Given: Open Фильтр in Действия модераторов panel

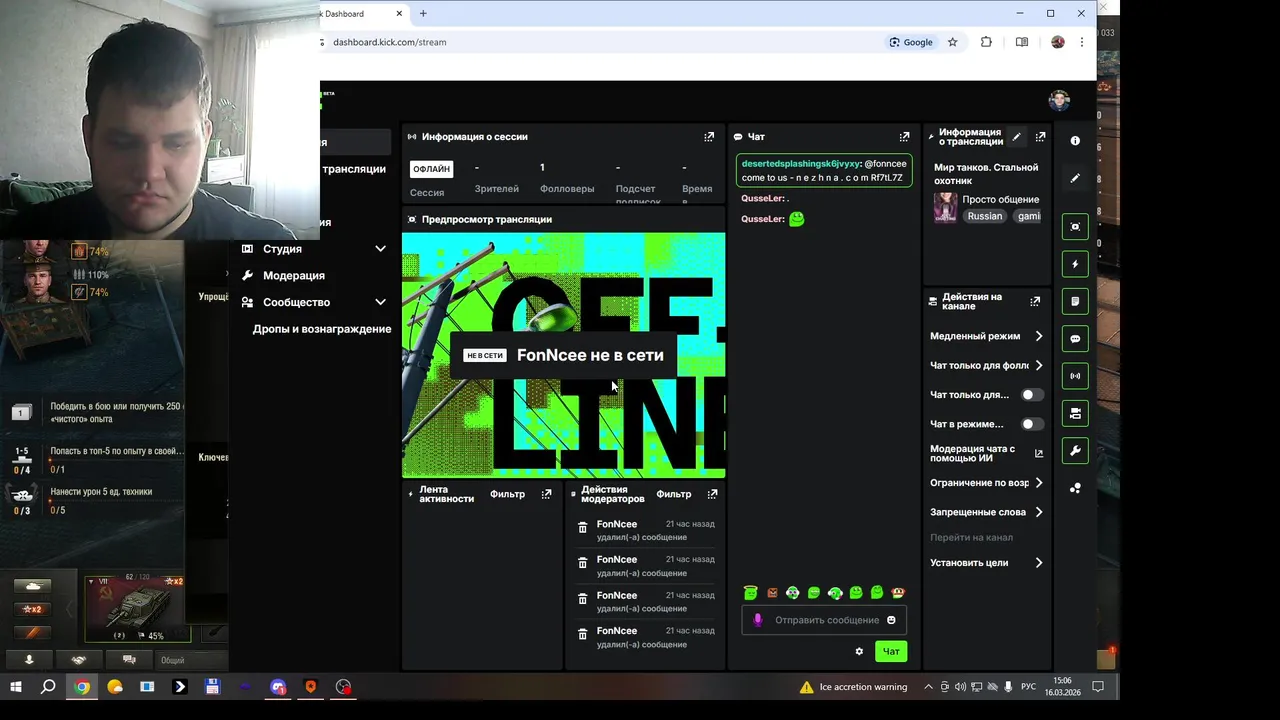Looking at the screenshot, I should (x=674, y=494).
